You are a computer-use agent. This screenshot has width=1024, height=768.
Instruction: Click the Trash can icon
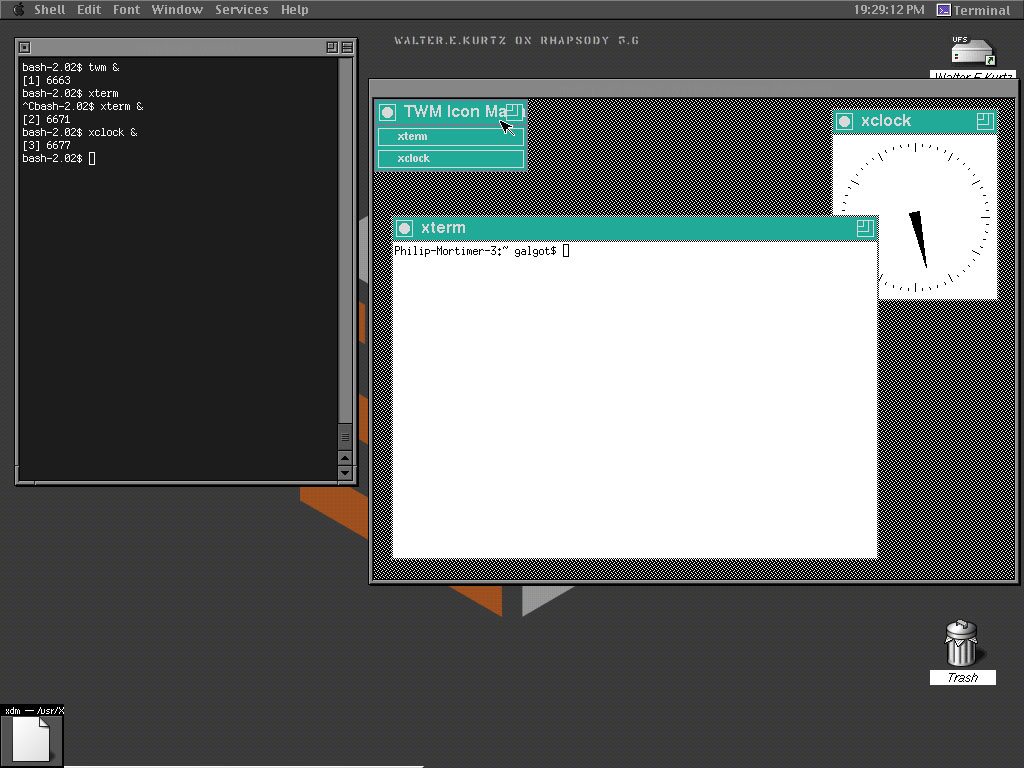pos(961,643)
